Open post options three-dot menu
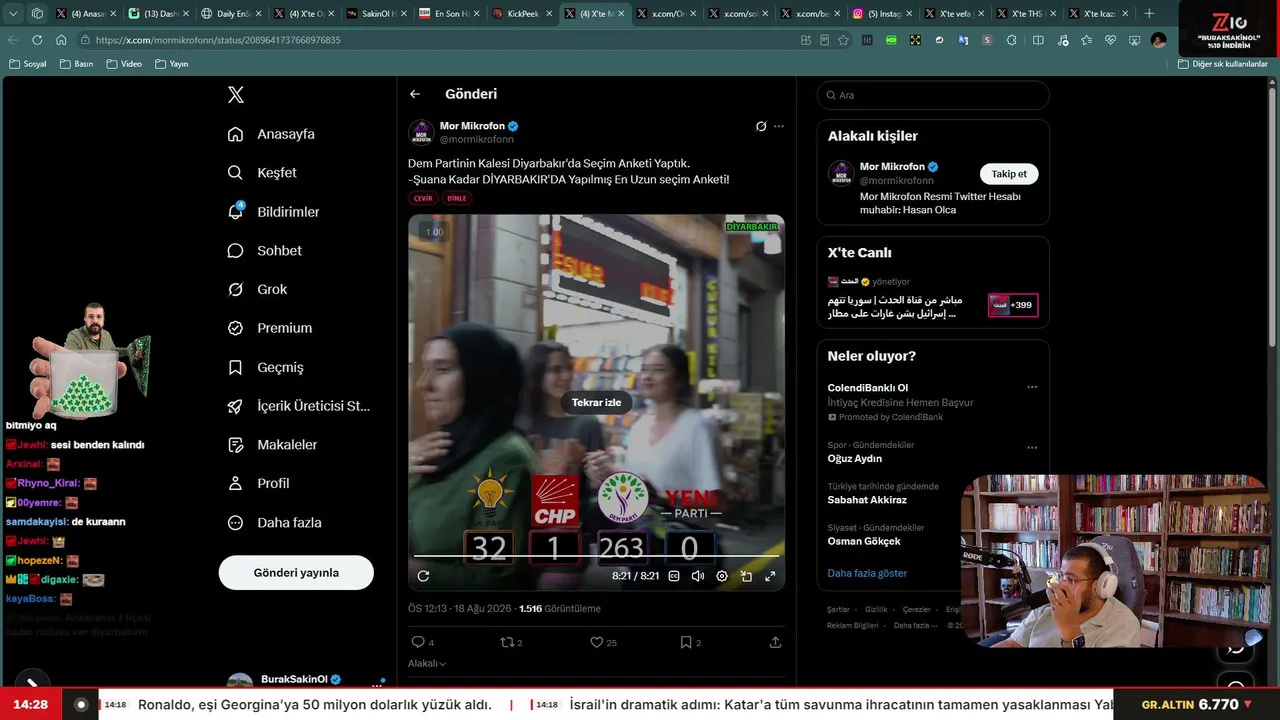The image size is (1280, 720). (779, 127)
